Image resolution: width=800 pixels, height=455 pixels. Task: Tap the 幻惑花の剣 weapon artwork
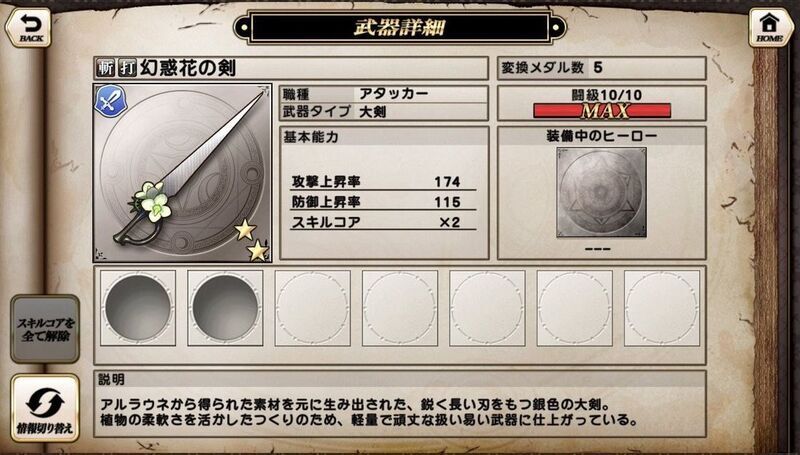pos(183,173)
